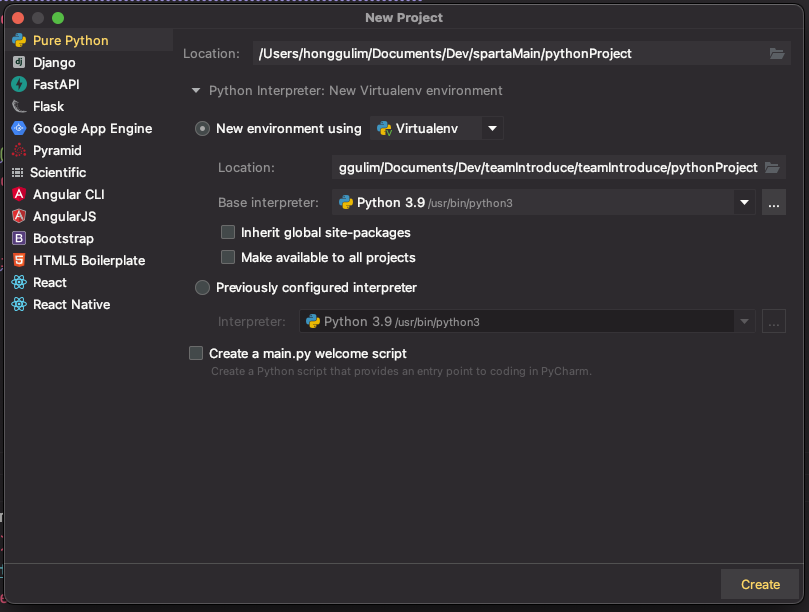Click the Django project type icon

(19, 62)
